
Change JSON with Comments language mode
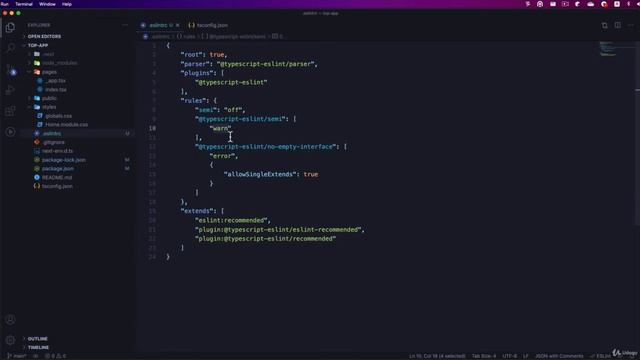[559, 356]
